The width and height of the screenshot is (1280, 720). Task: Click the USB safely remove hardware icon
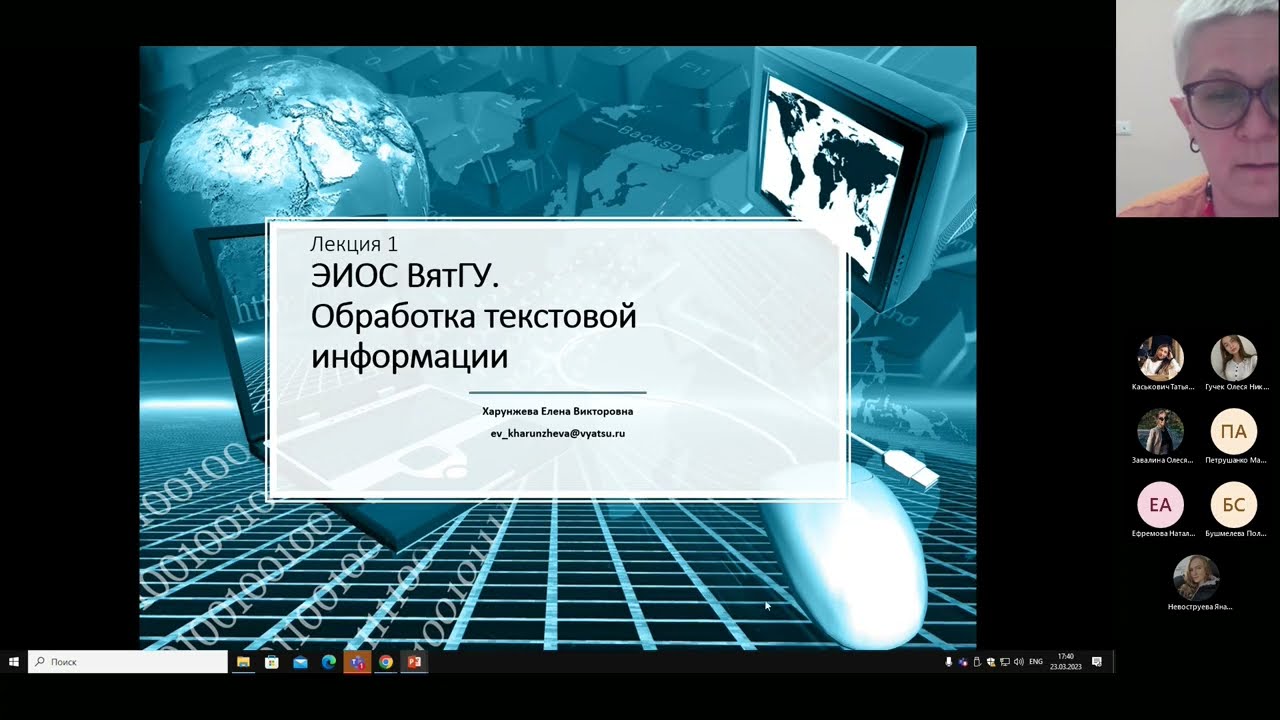pos(977,662)
